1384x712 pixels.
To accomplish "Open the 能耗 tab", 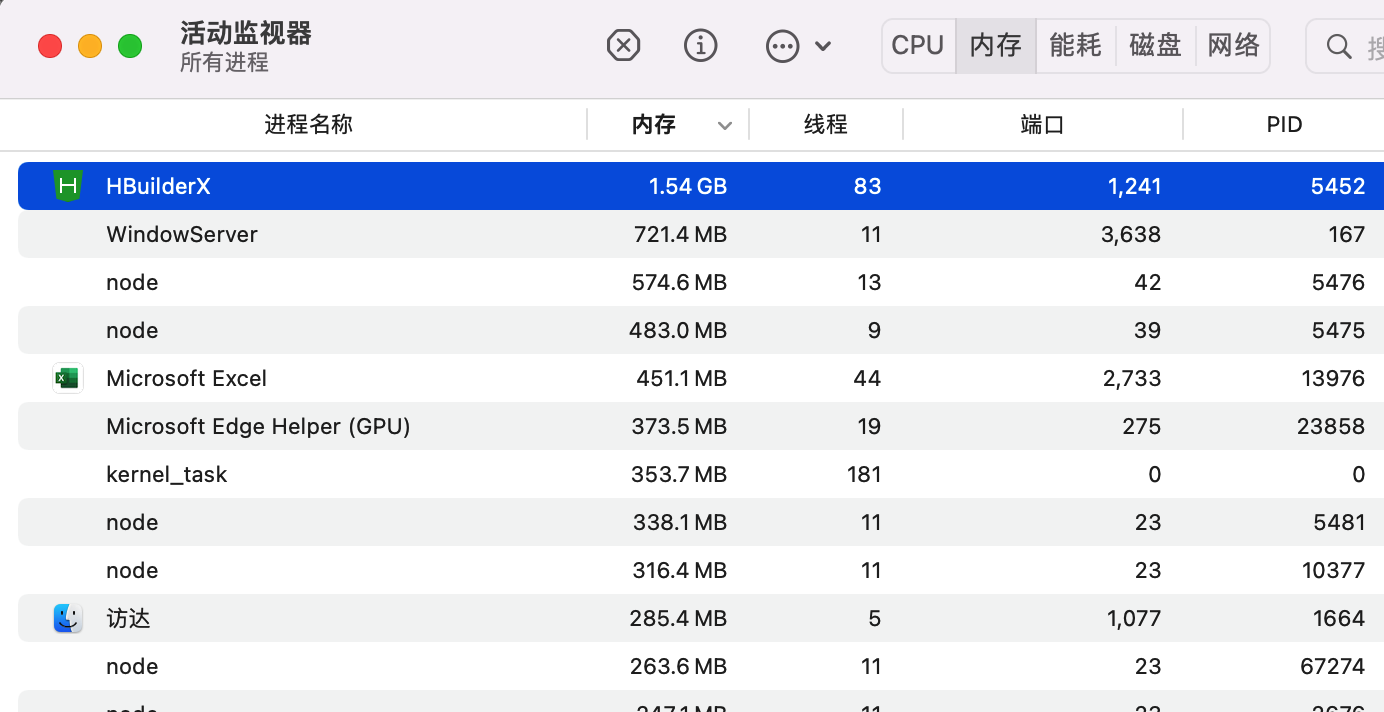I will [x=1076, y=45].
